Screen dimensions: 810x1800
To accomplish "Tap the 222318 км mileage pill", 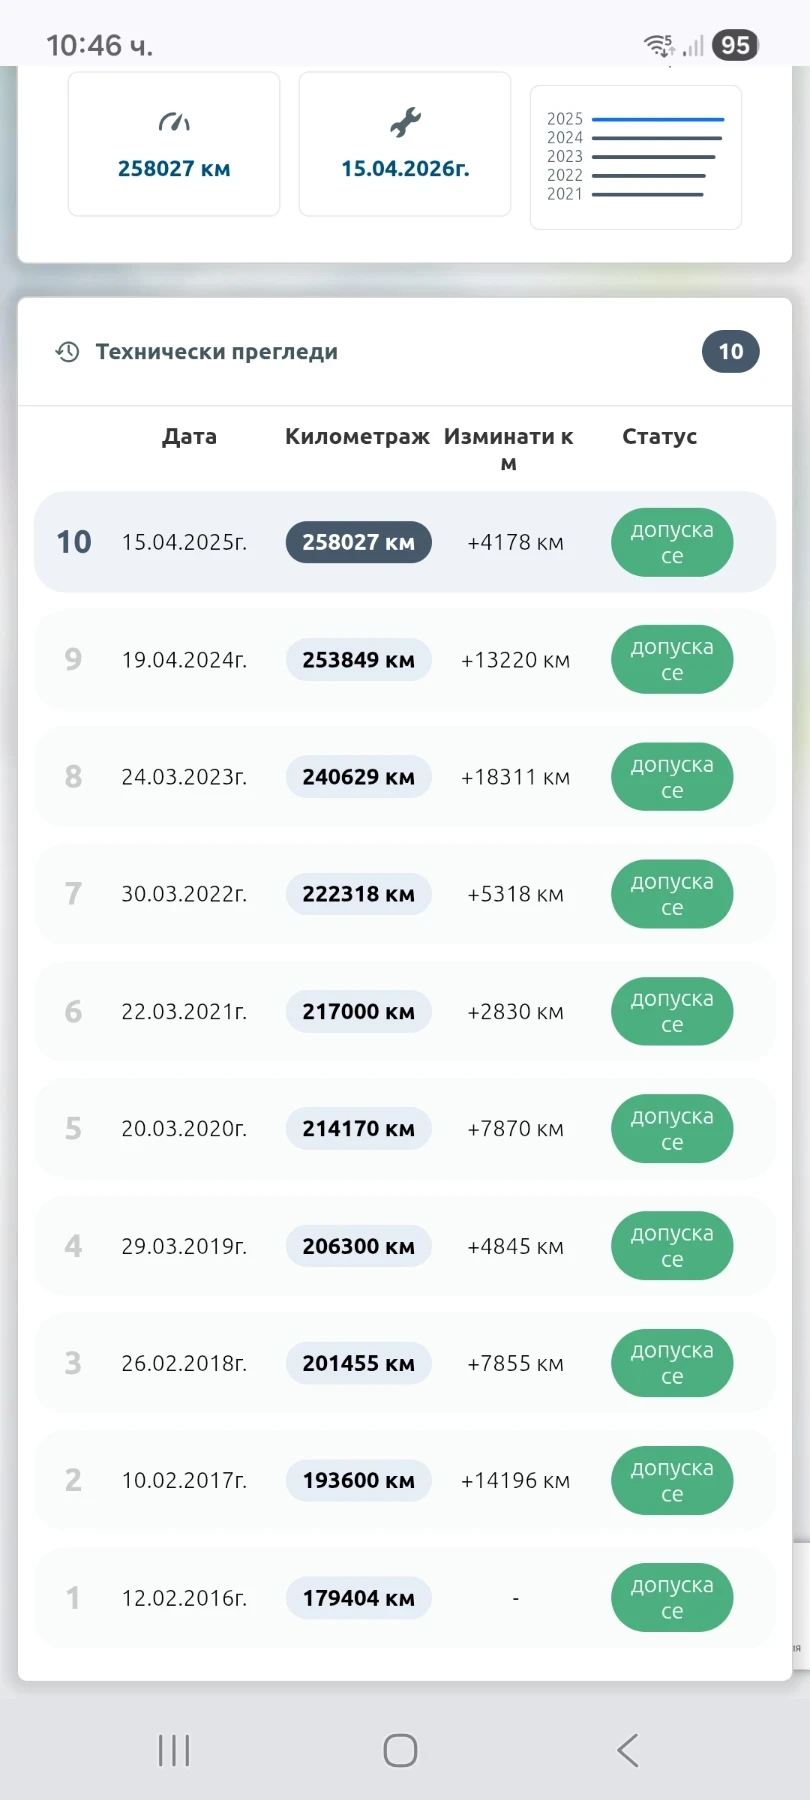I will tap(358, 894).
